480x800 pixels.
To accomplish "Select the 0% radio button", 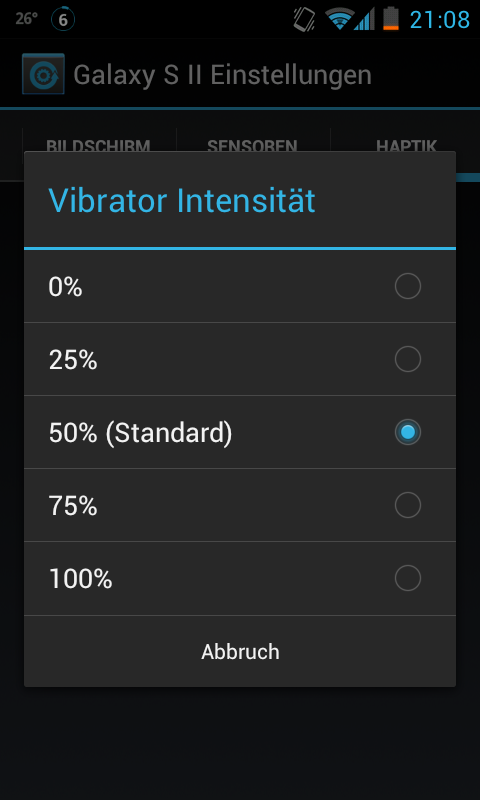I will (x=408, y=286).
